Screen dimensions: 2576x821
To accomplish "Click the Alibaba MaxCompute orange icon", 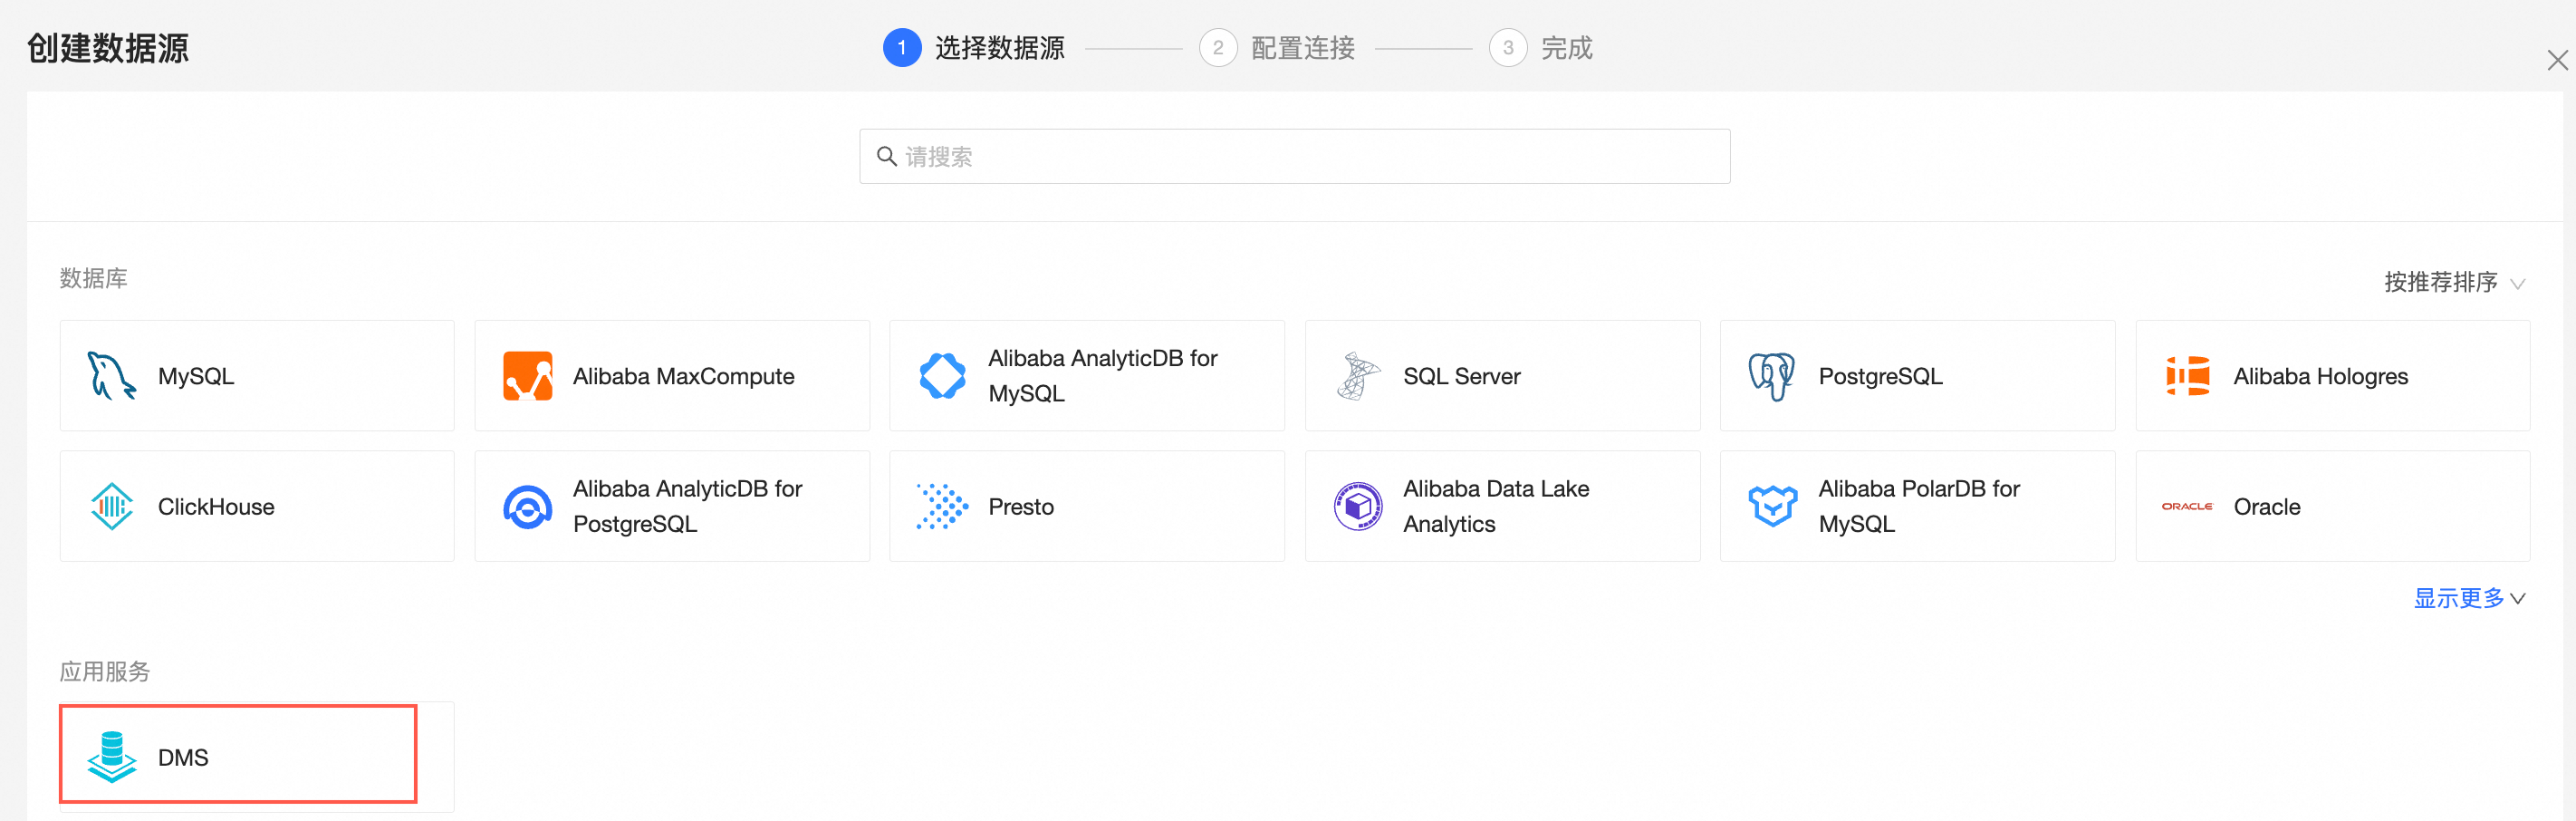I will click(x=527, y=376).
